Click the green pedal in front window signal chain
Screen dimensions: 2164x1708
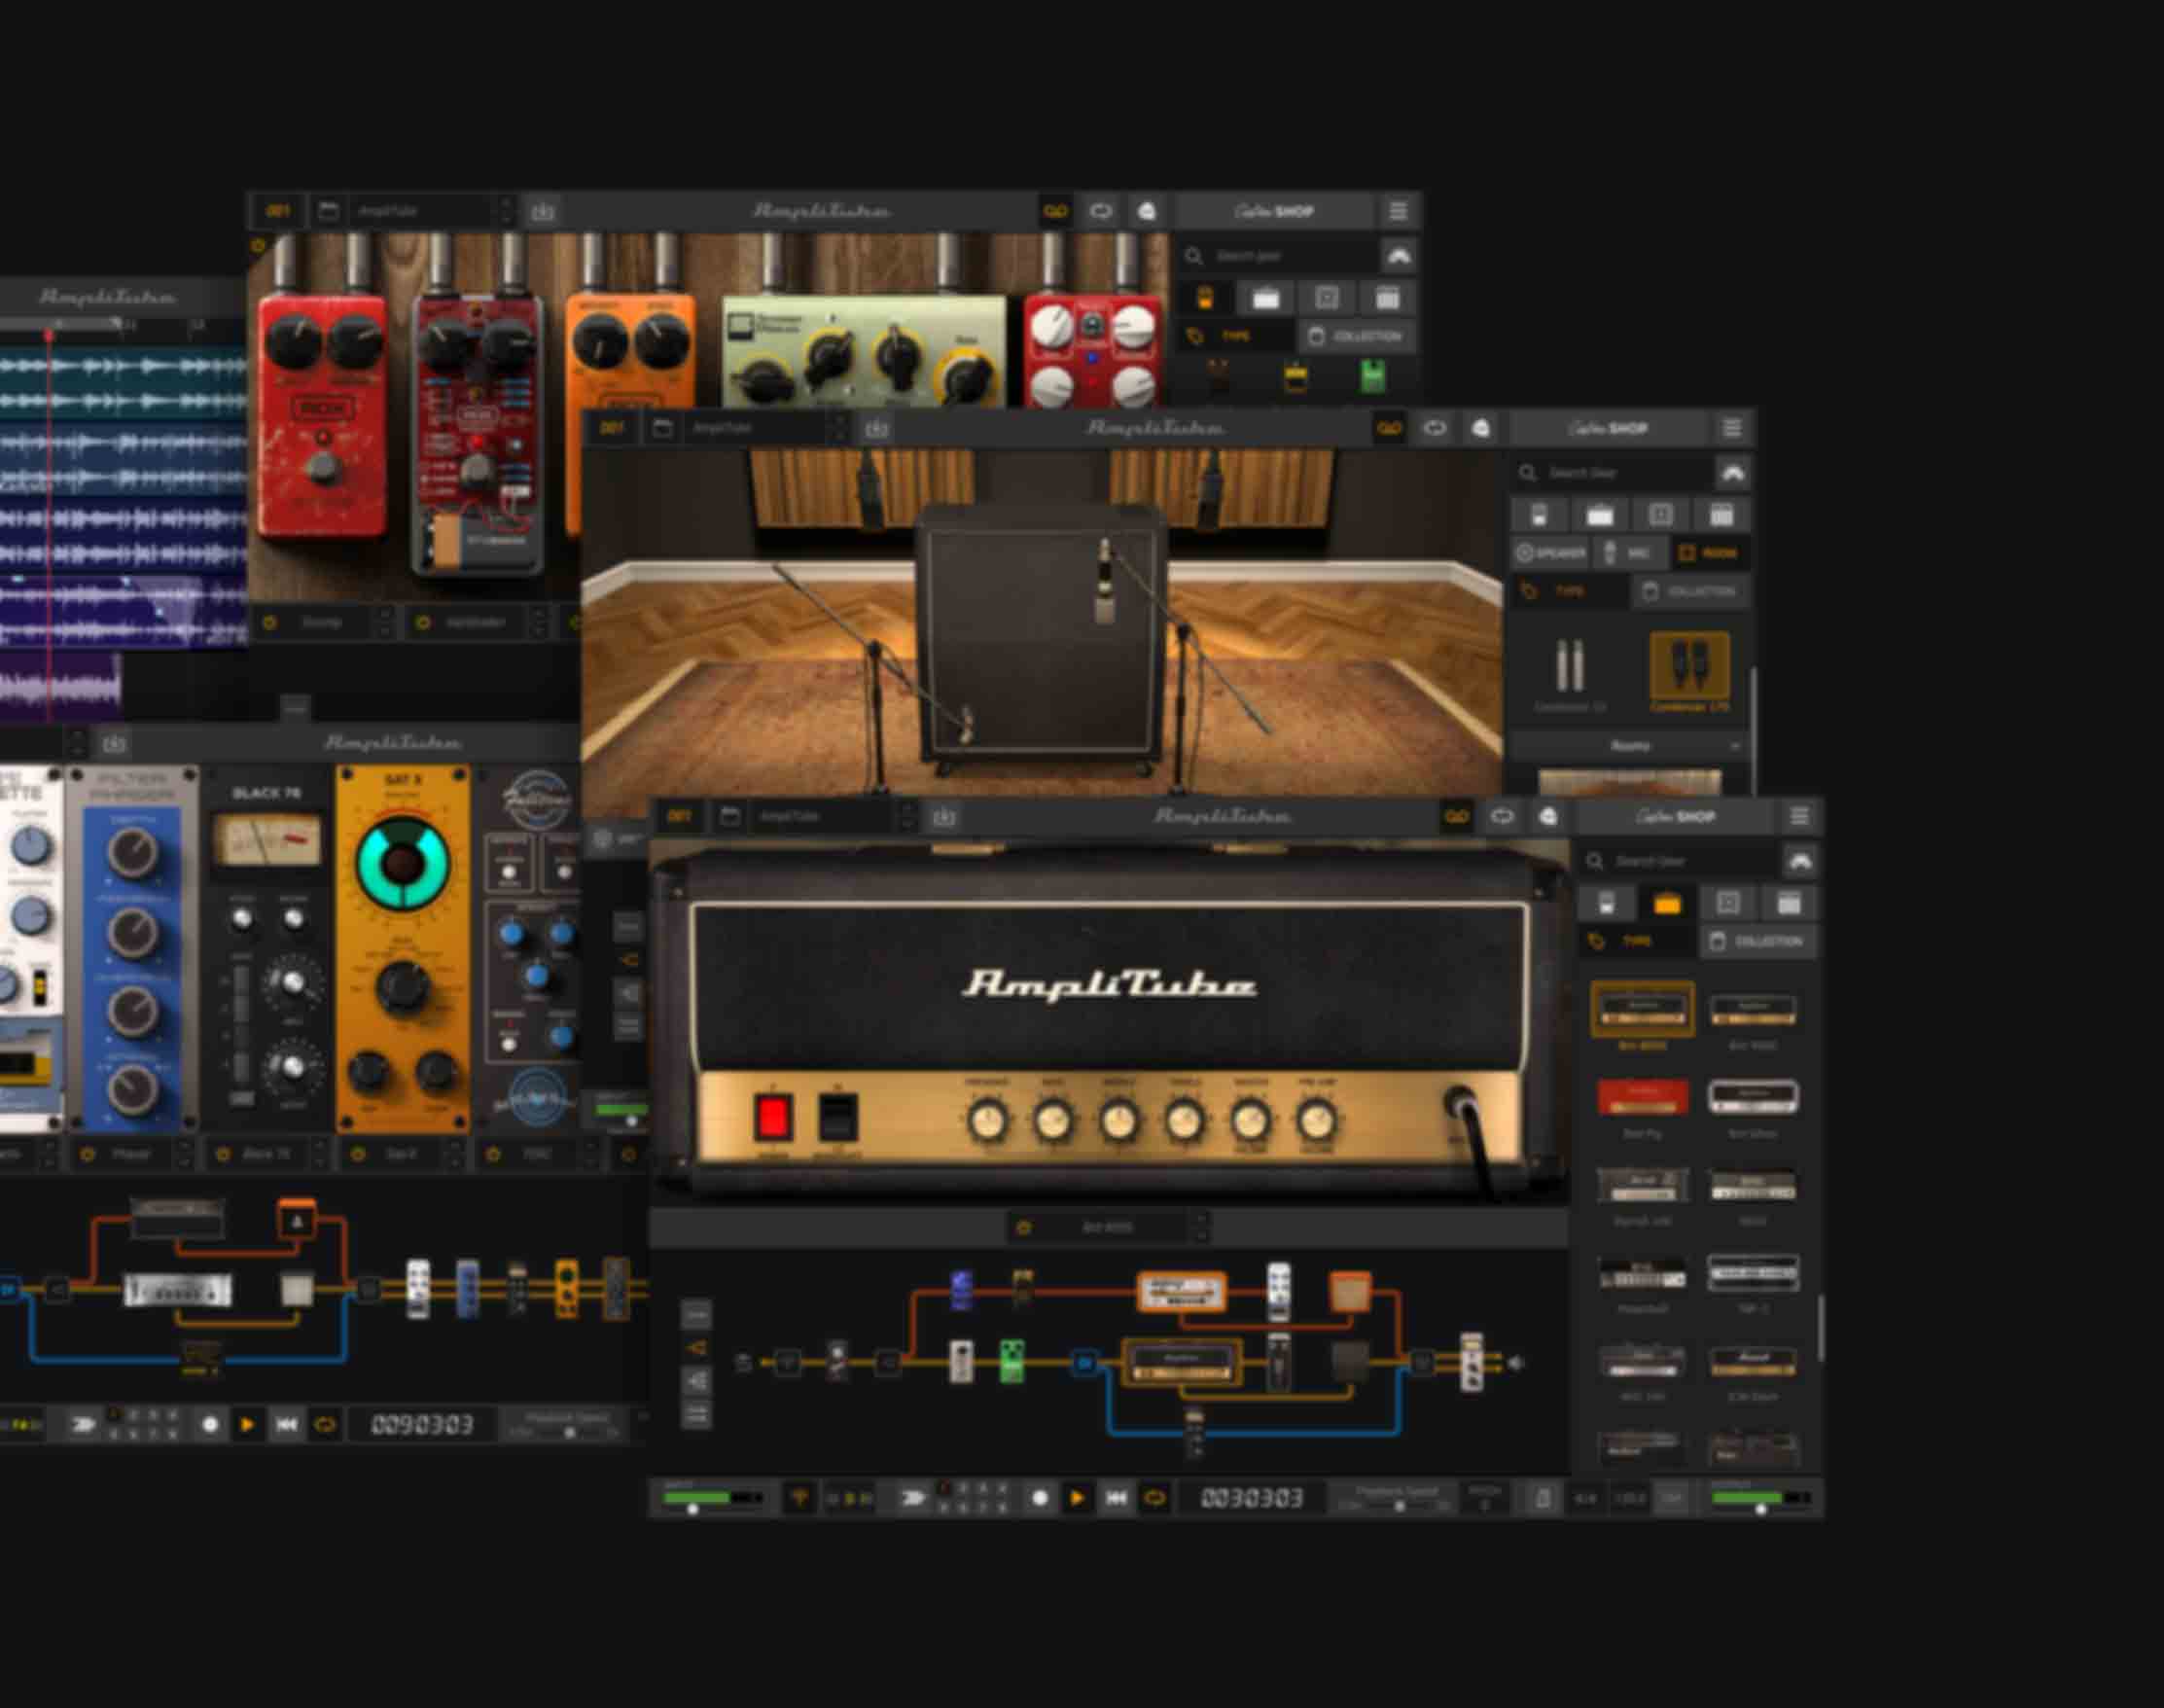[1012, 1362]
